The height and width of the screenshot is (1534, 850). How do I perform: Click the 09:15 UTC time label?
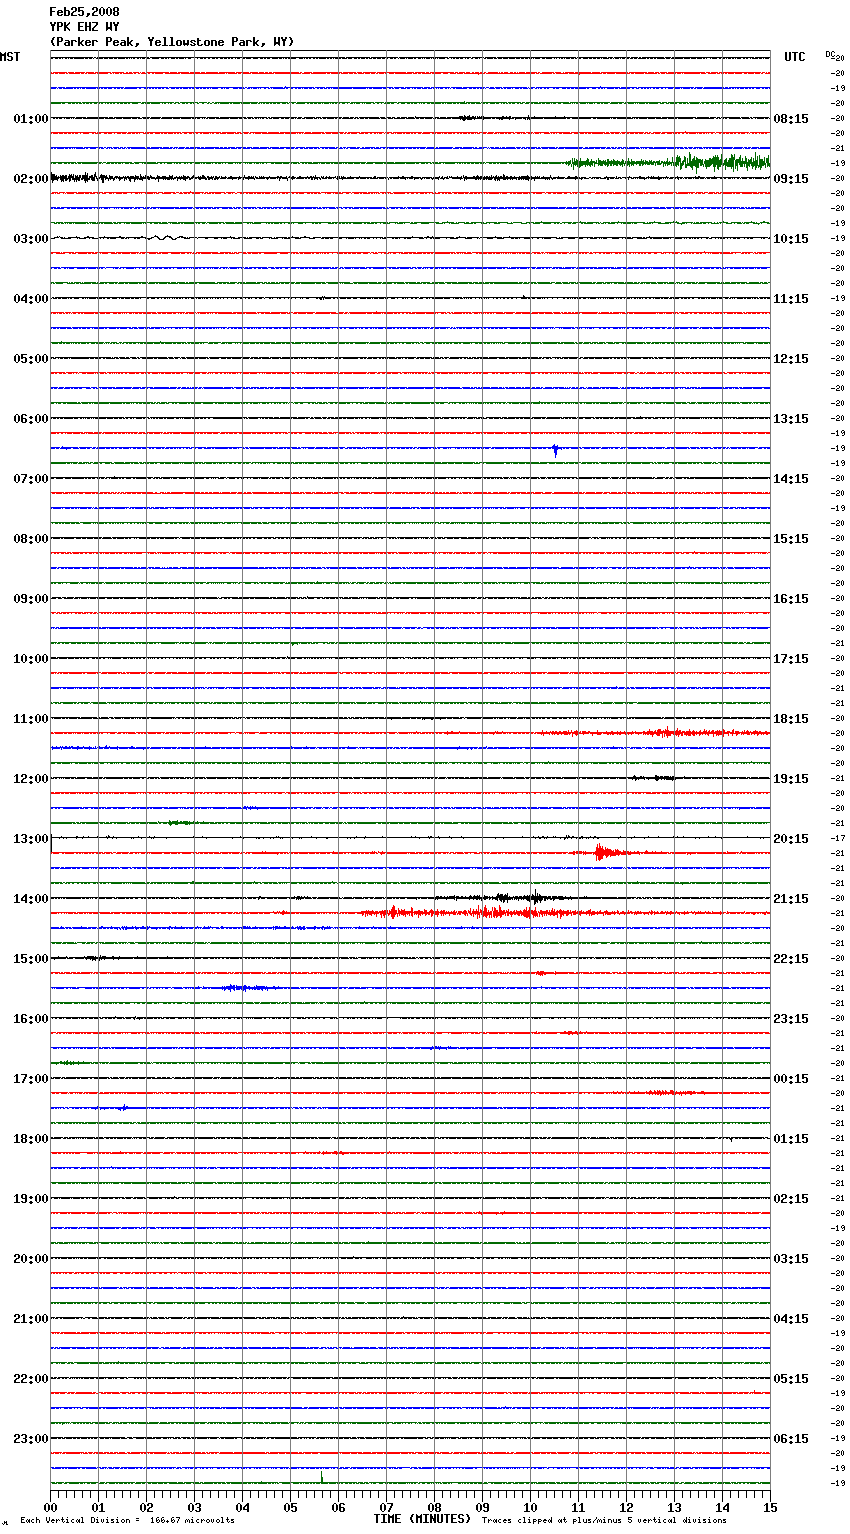[791, 179]
